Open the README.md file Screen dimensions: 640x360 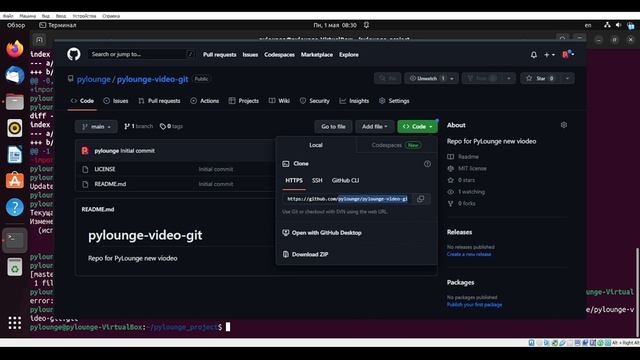[x=110, y=184]
